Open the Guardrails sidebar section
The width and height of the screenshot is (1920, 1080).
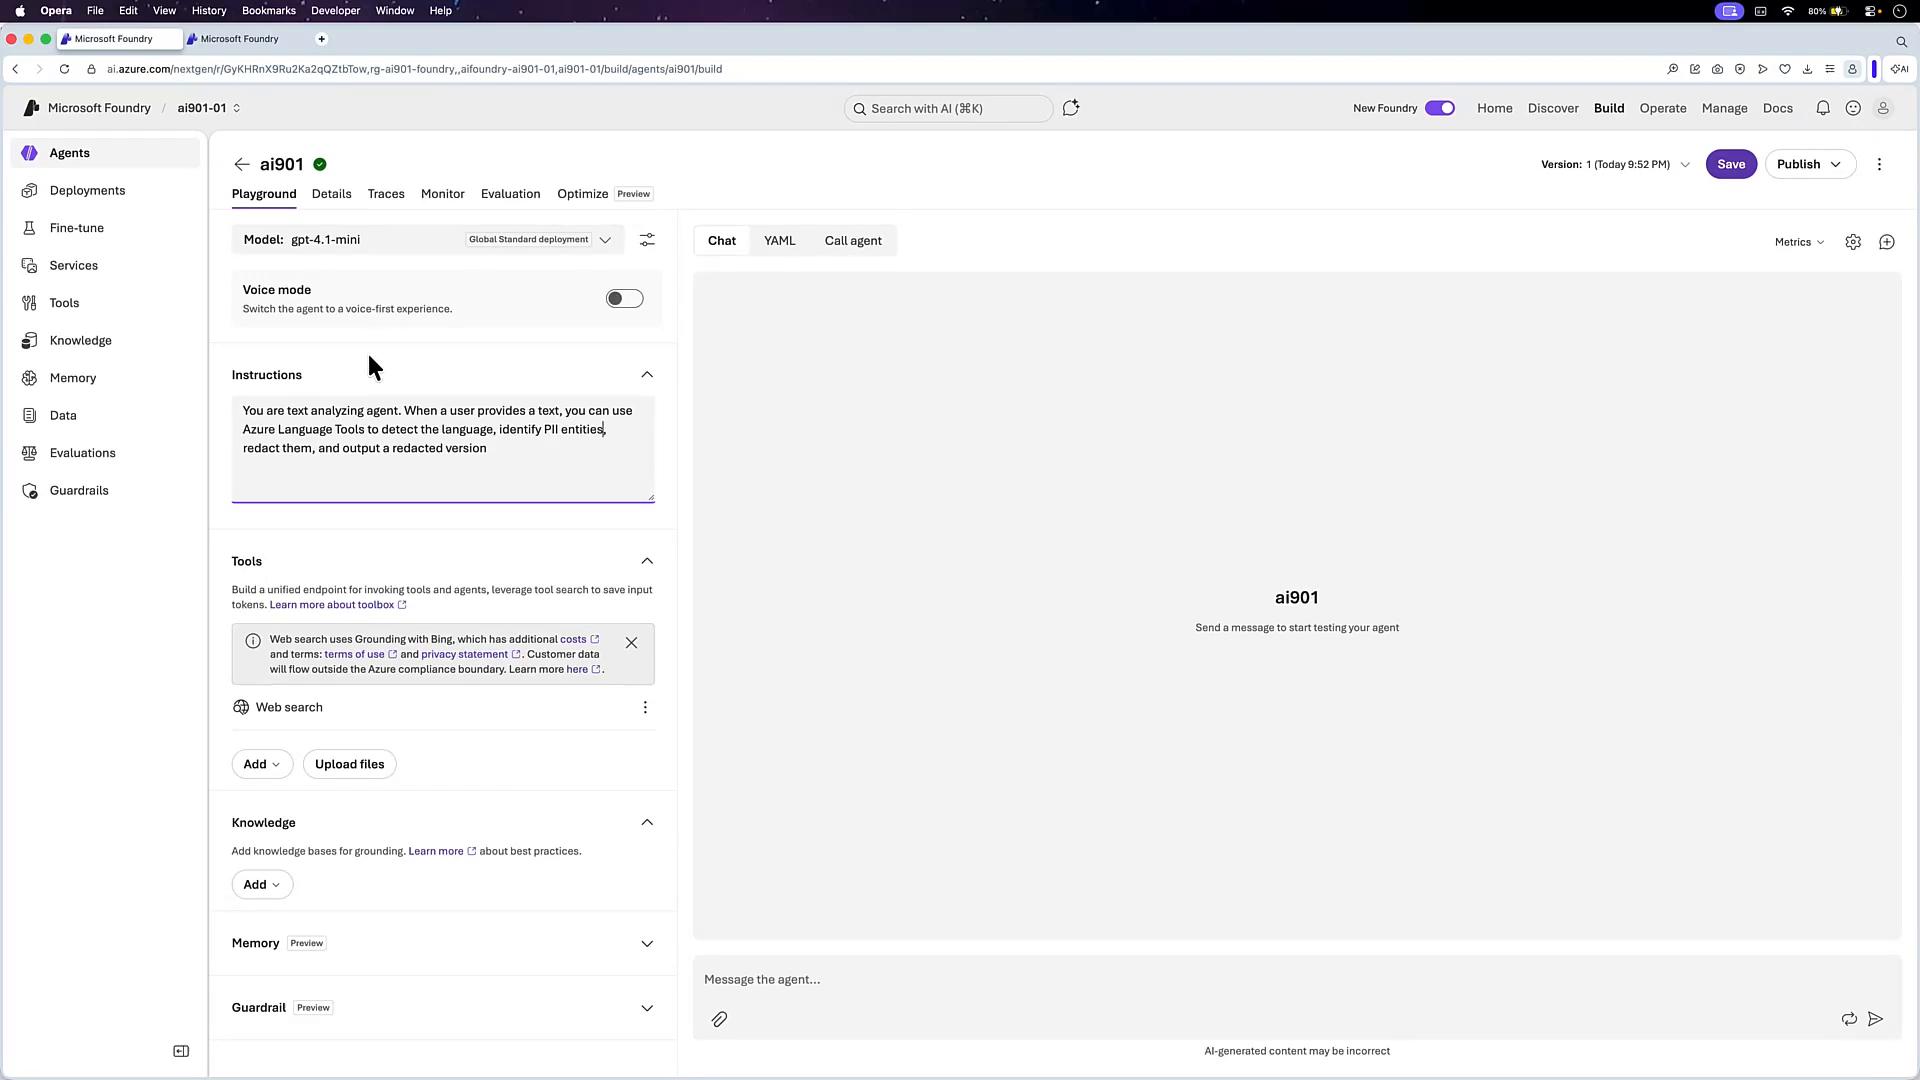click(x=105, y=490)
